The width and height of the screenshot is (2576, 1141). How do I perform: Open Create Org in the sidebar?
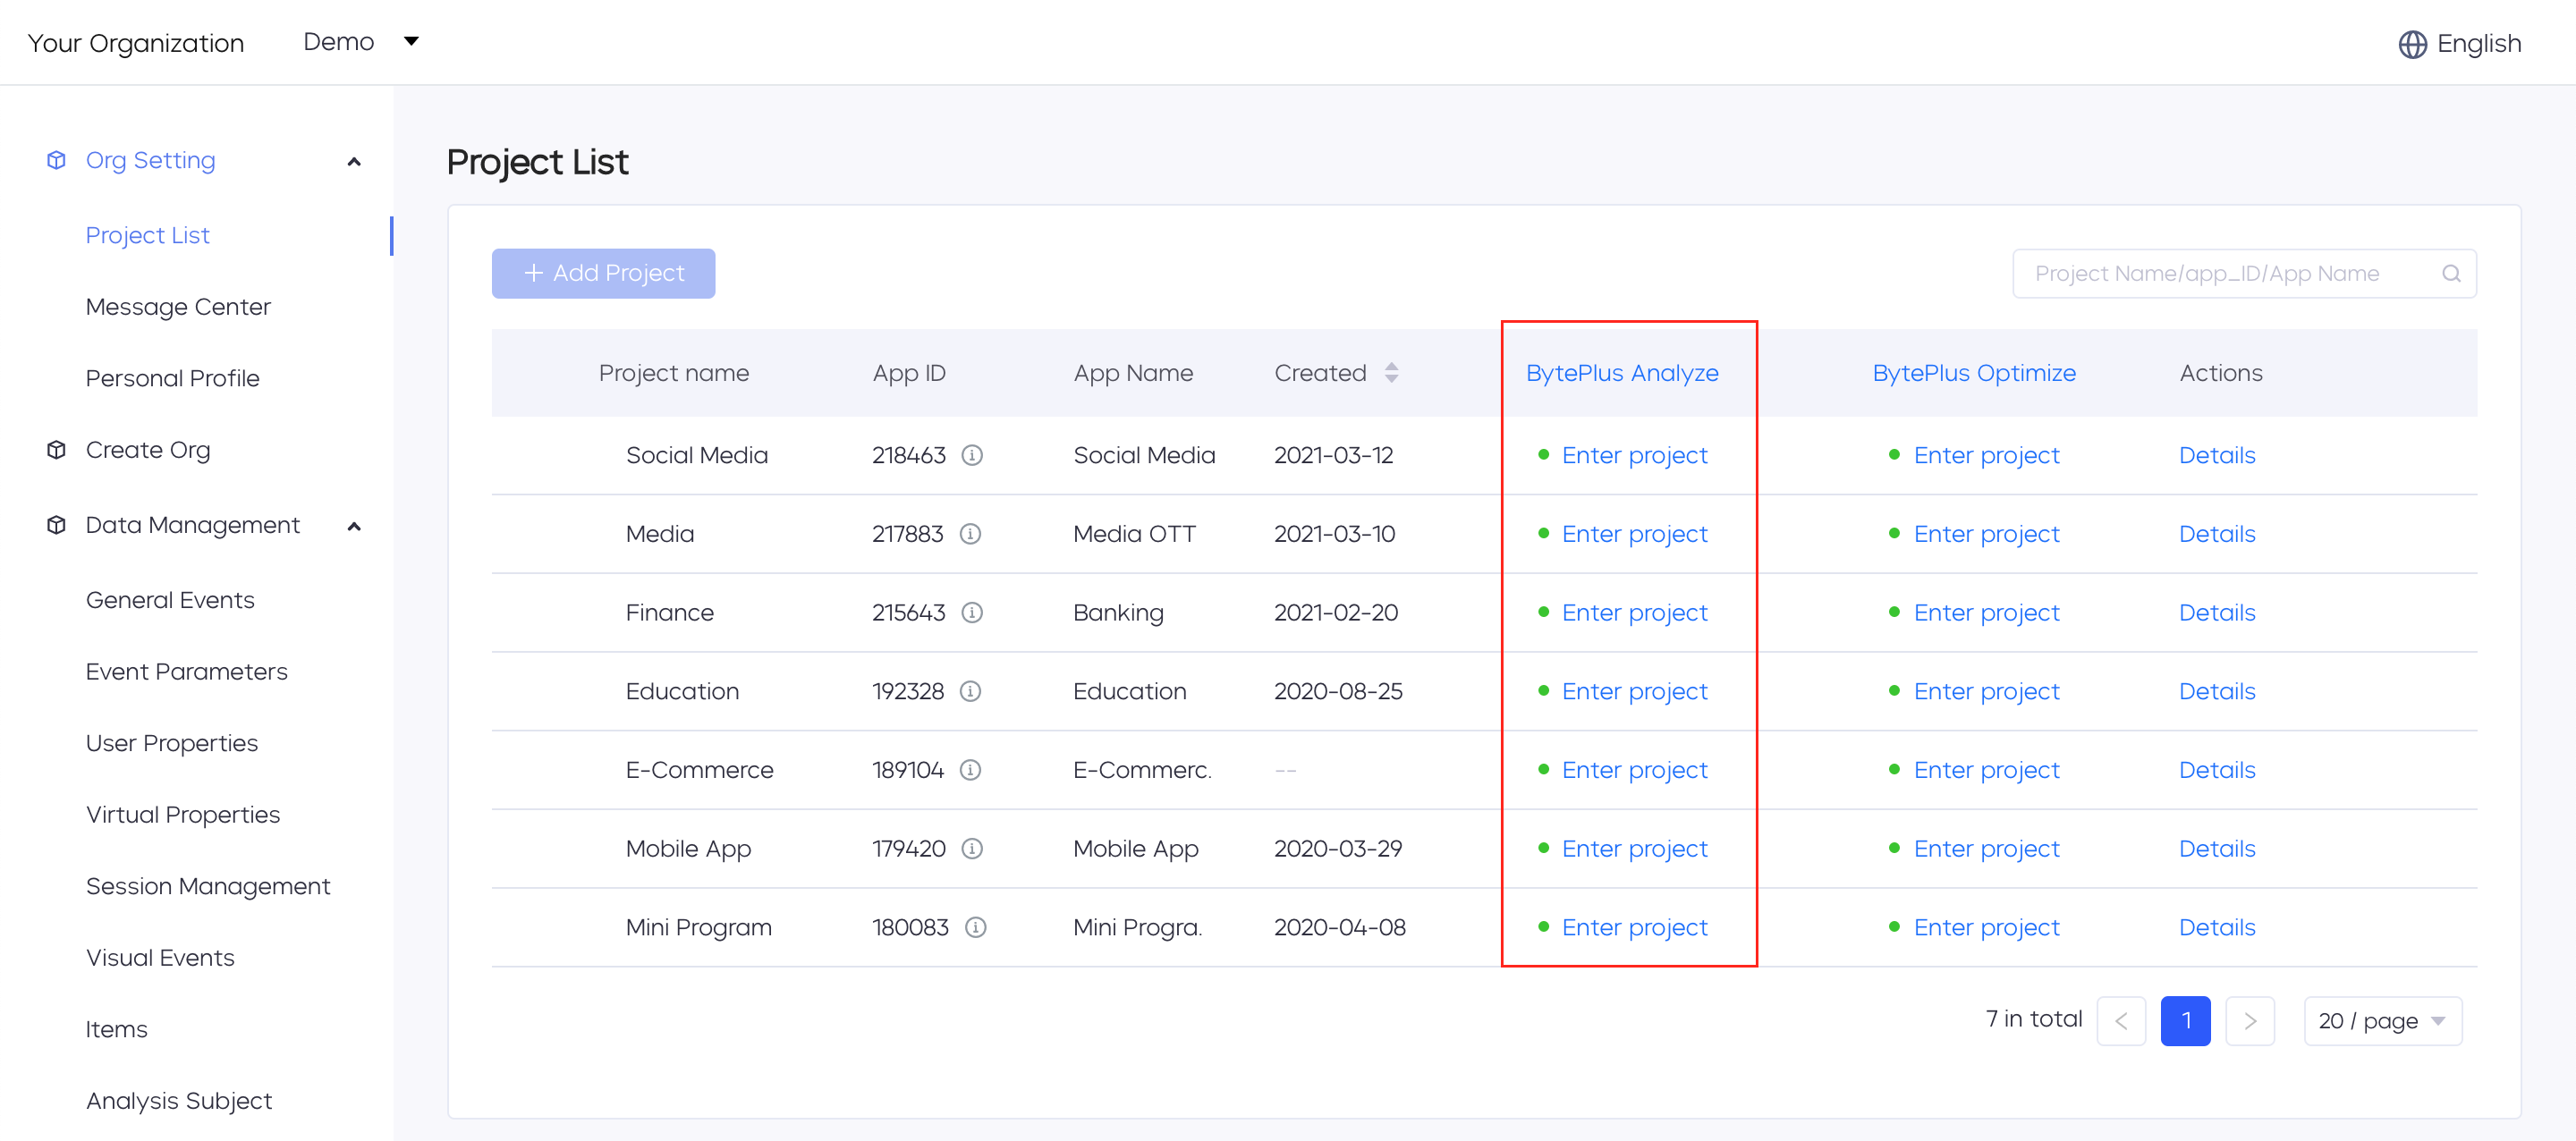[x=148, y=450]
